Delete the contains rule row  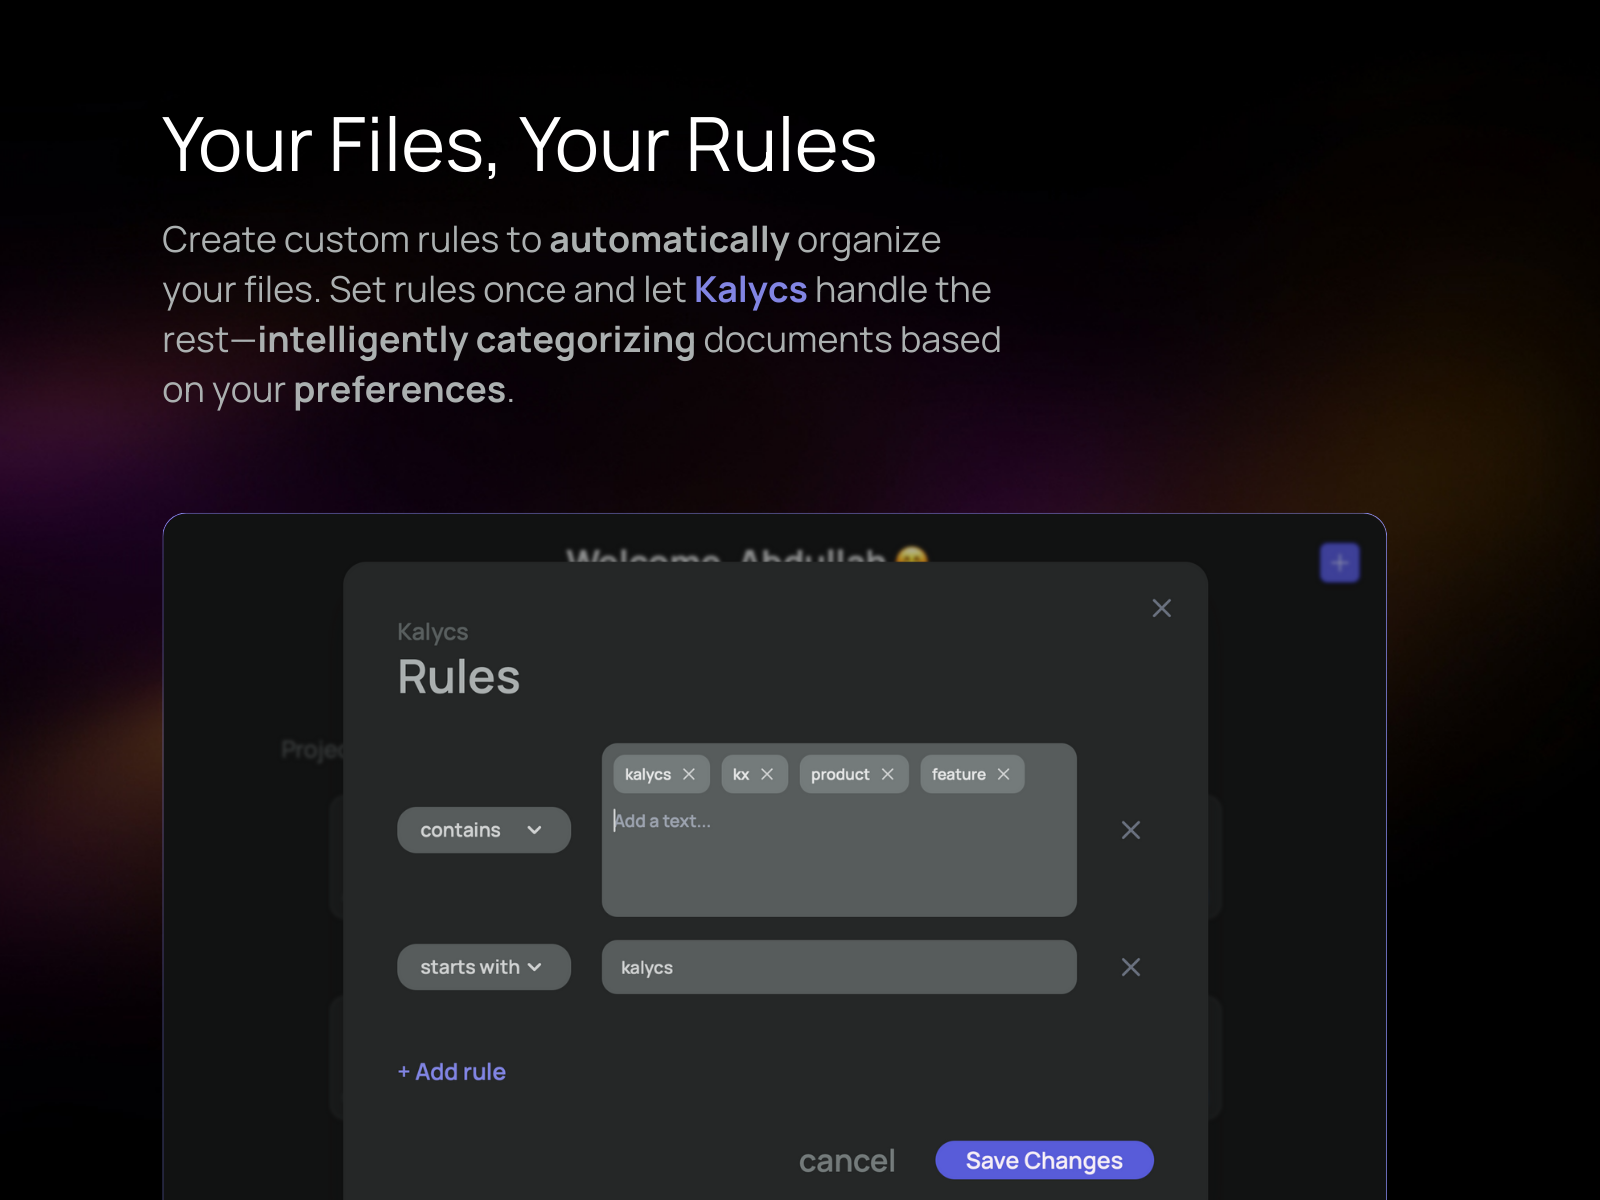click(1131, 830)
